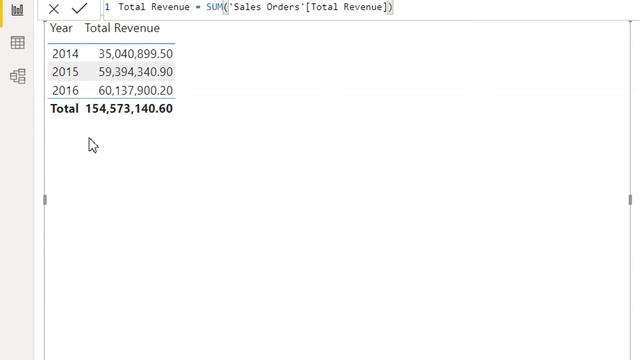The width and height of the screenshot is (640, 360).
Task: Commit the formula with the checkmark
Action: [x=80, y=8]
